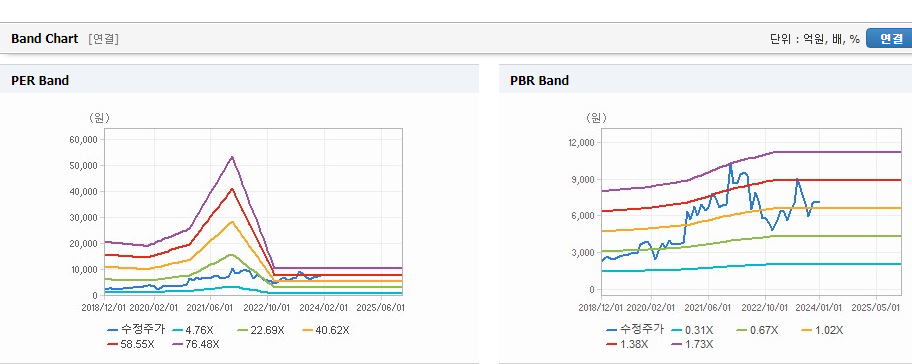The image size is (912, 364).
Task: Click the 12,000 y-axis label in PBR Band
Action: [582, 142]
